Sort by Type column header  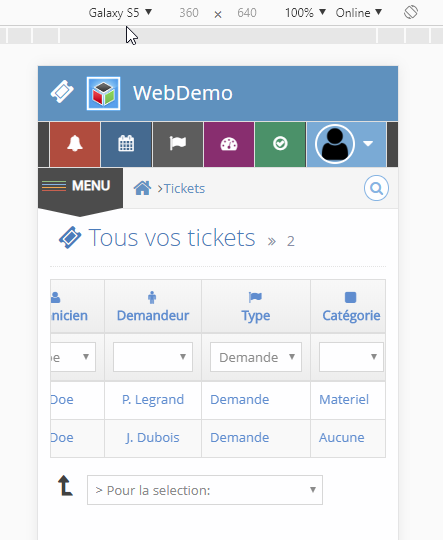point(256,306)
